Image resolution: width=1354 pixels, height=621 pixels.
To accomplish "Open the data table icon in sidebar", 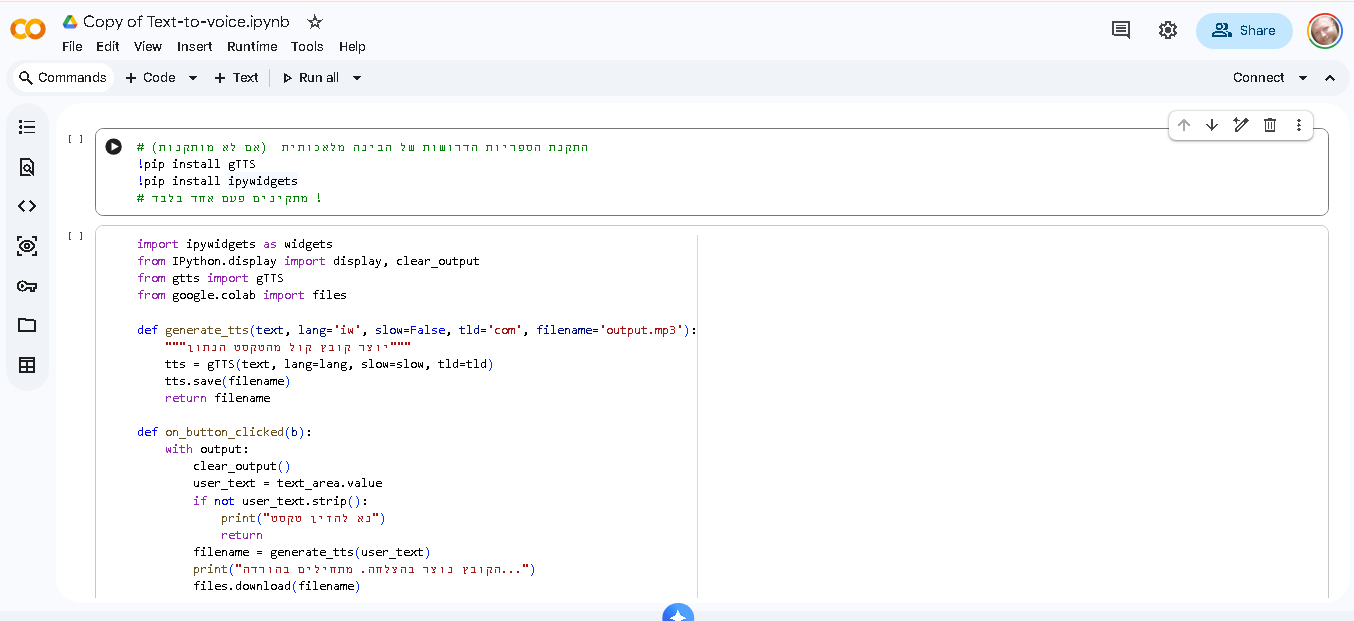I will [x=27, y=365].
